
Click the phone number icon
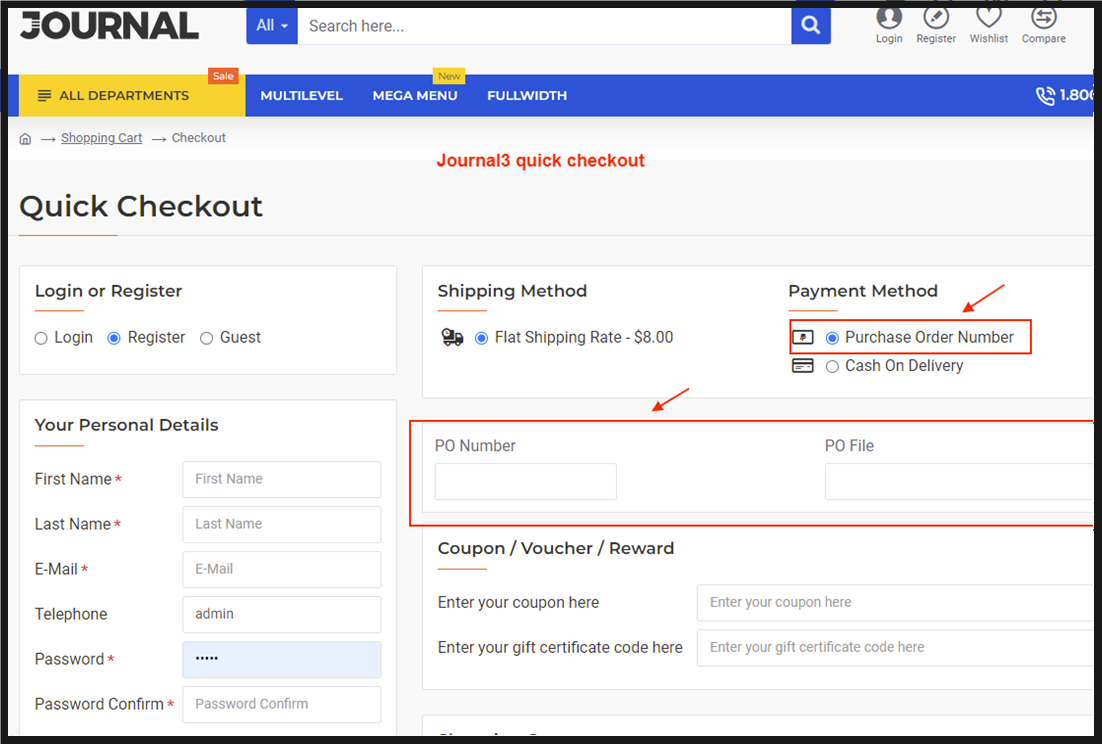(1045, 96)
